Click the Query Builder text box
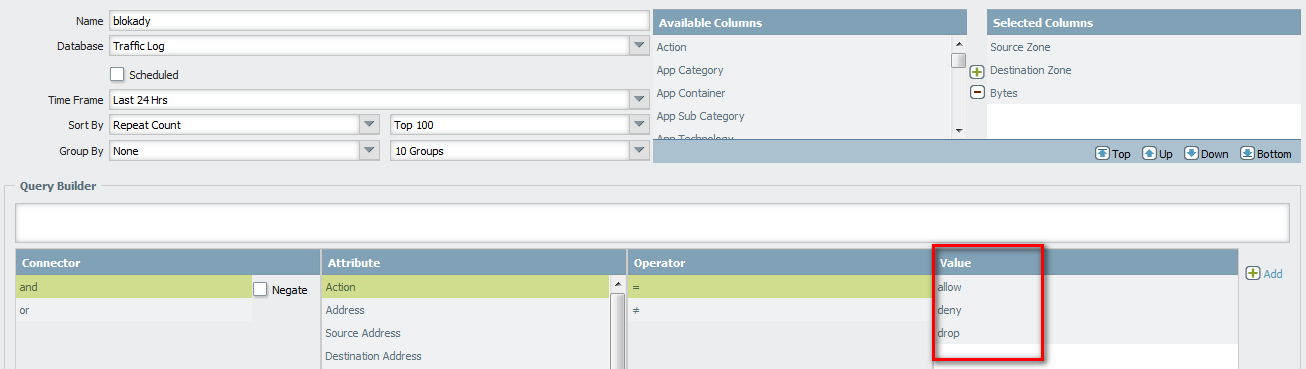 (652, 223)
